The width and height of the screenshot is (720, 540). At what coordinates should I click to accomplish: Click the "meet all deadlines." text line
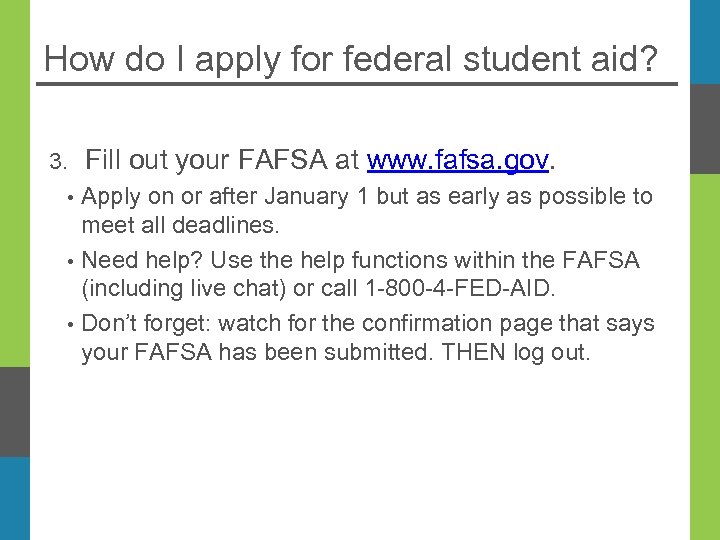[182, 225]
